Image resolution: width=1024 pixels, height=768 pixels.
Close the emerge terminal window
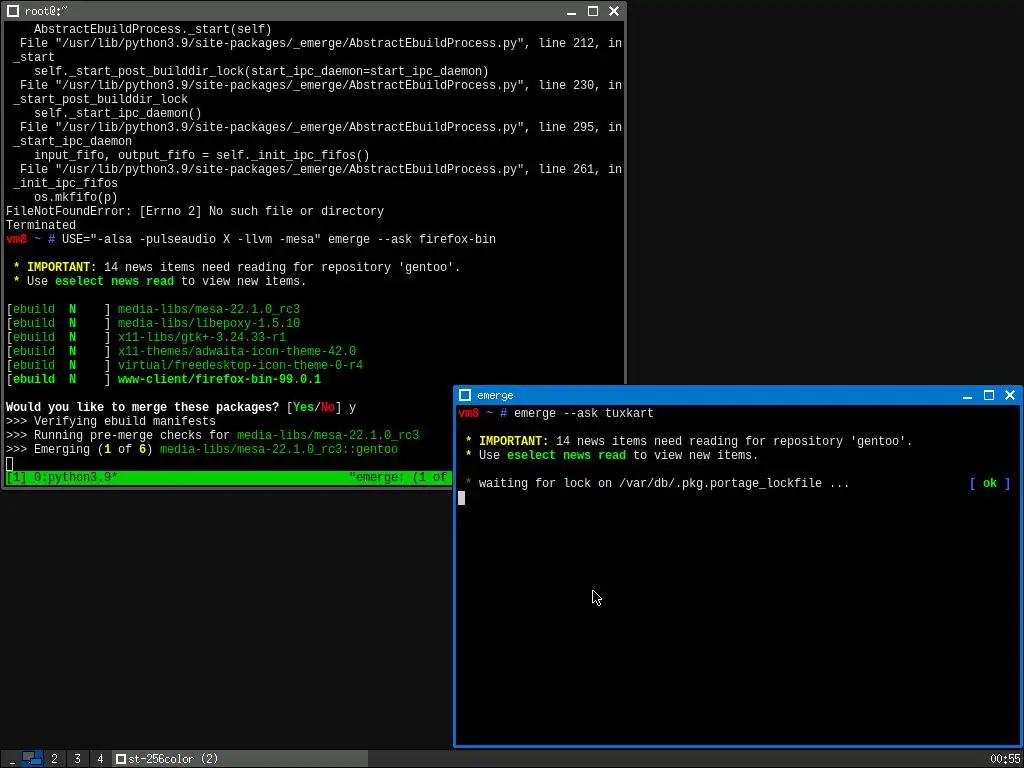click(1010, 395)
